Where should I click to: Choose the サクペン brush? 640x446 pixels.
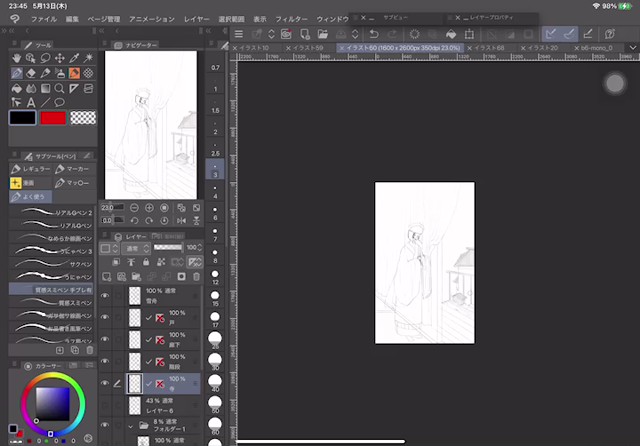pos(51,264)
